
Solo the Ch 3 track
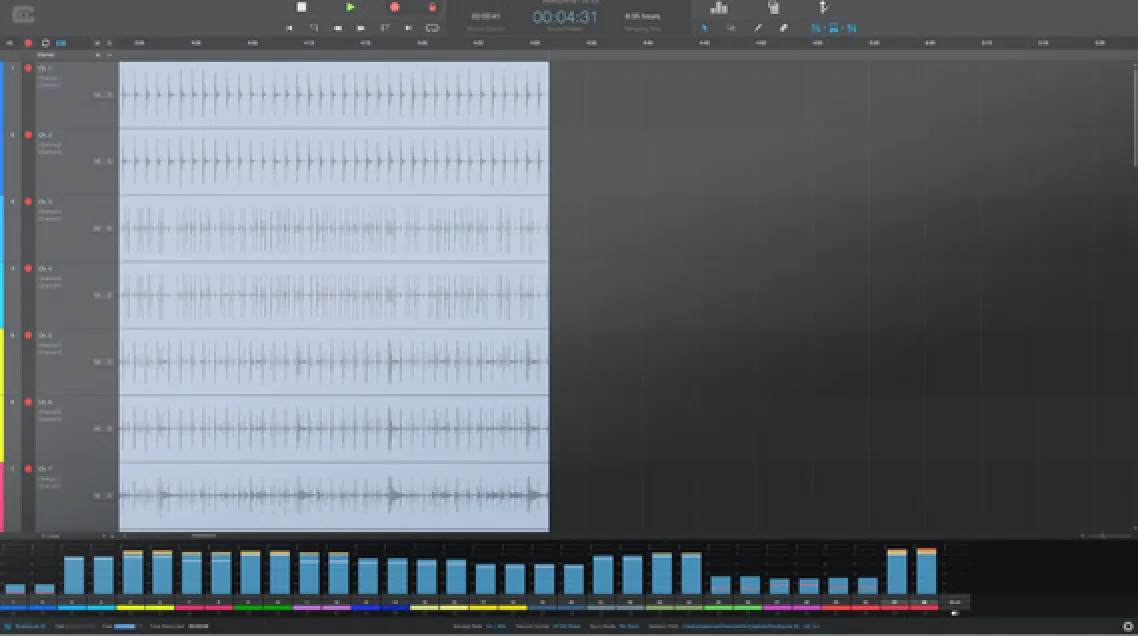110,228
